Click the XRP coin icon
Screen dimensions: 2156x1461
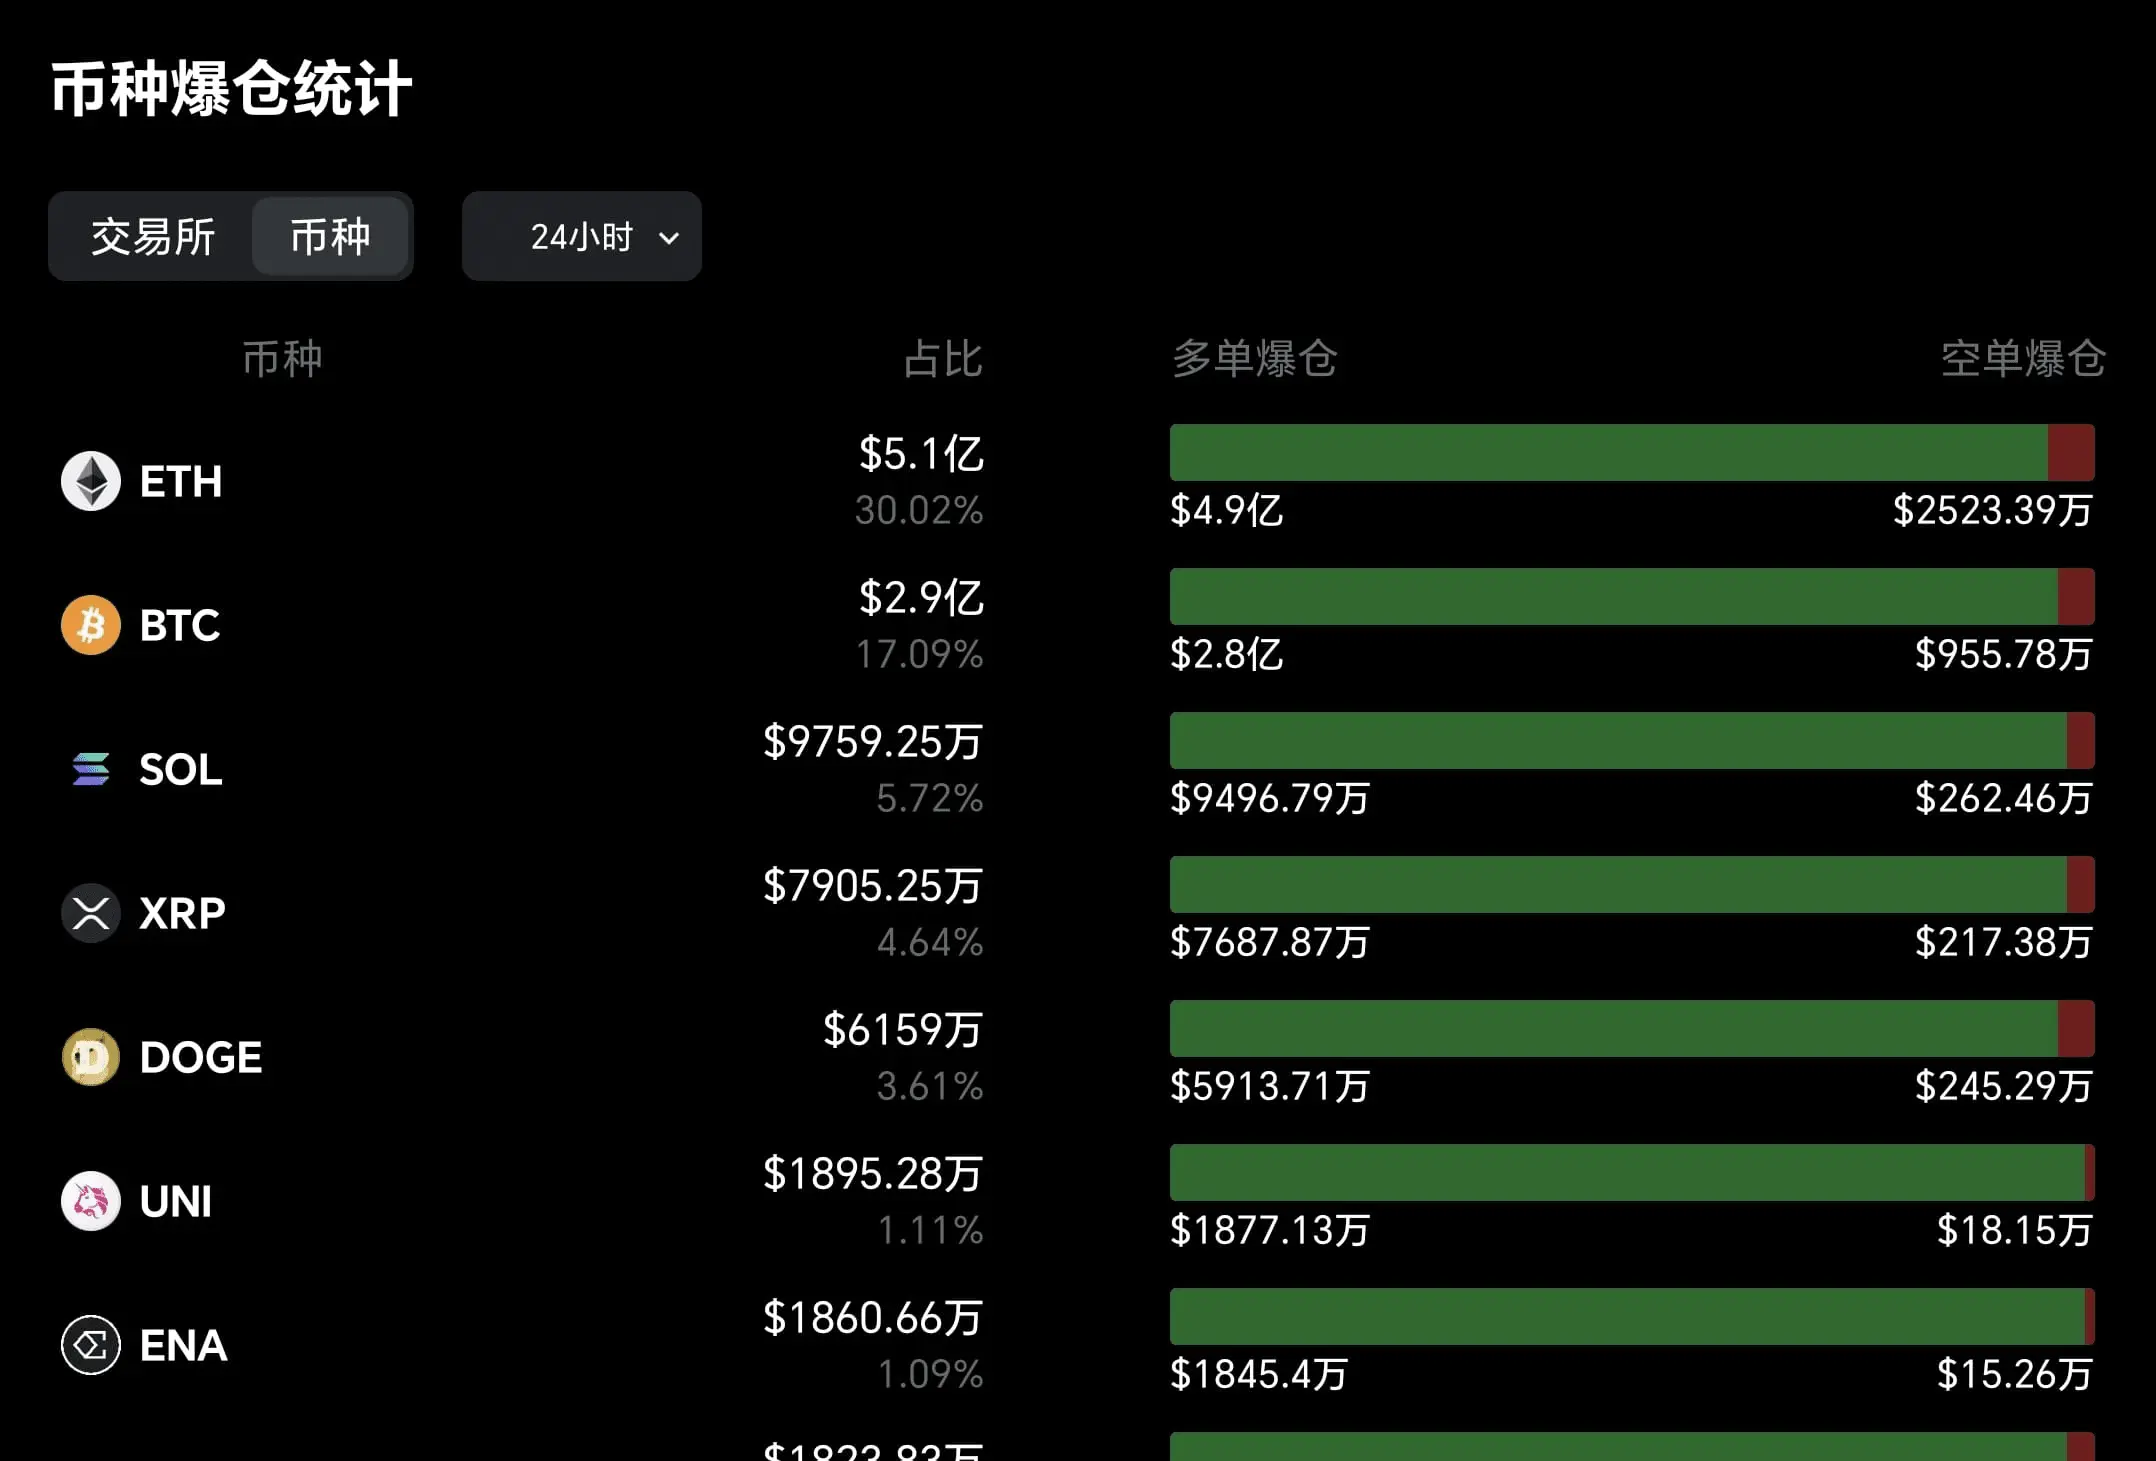click(x=91, y=913)
